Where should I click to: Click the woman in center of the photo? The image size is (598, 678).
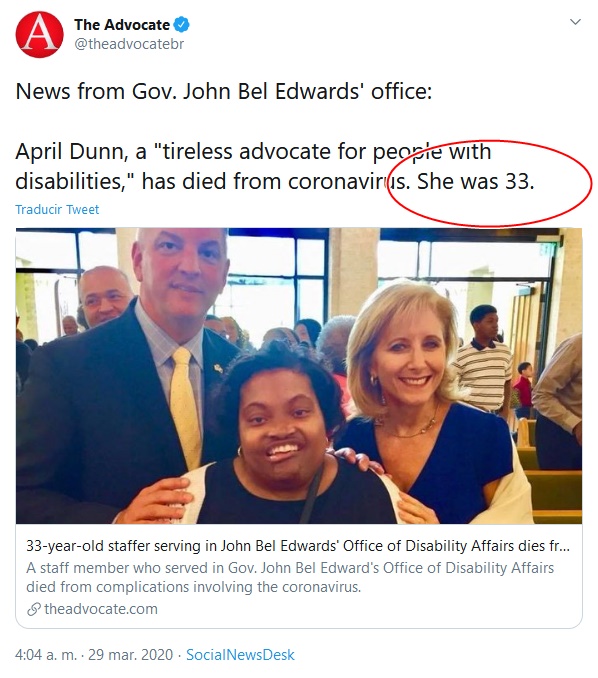[x=281, y=437]
